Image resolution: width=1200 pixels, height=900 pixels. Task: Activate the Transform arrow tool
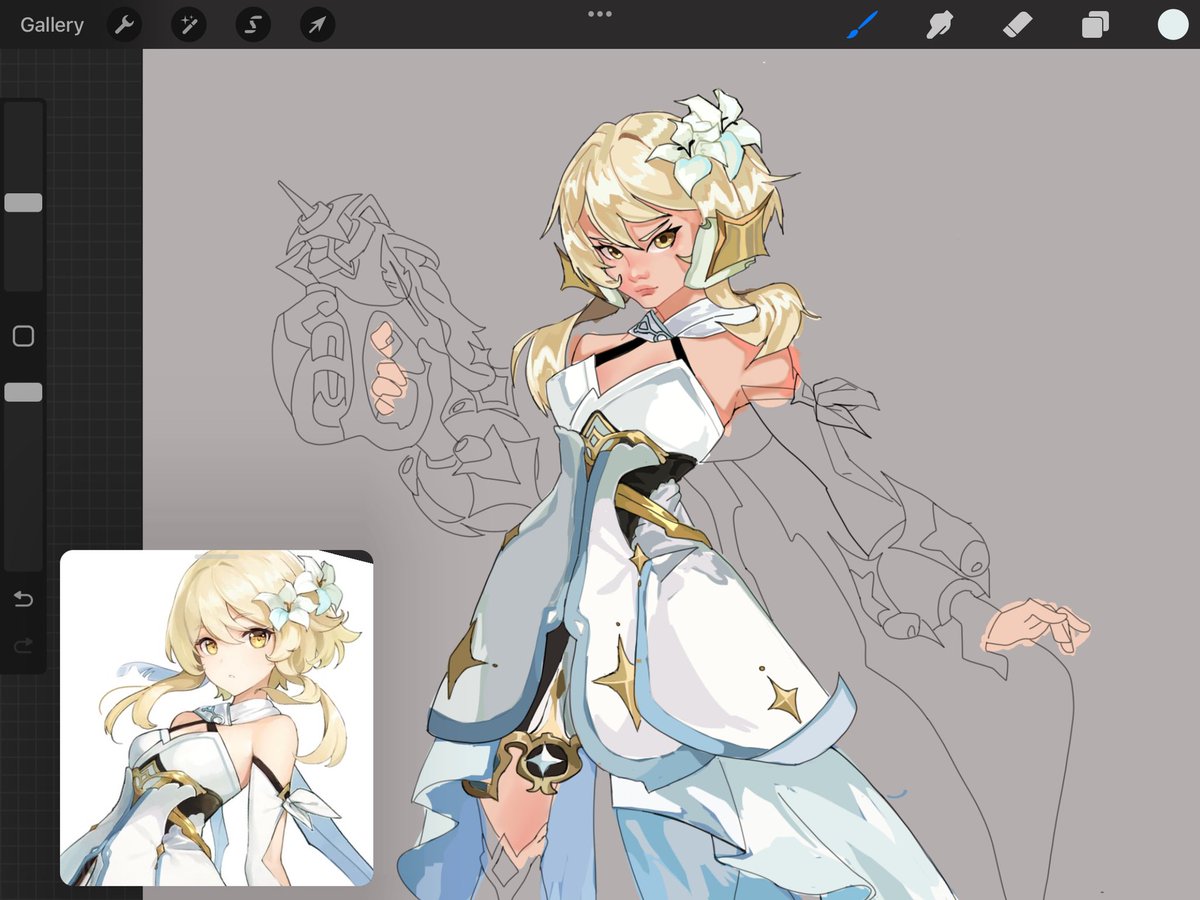pos(317,25)
